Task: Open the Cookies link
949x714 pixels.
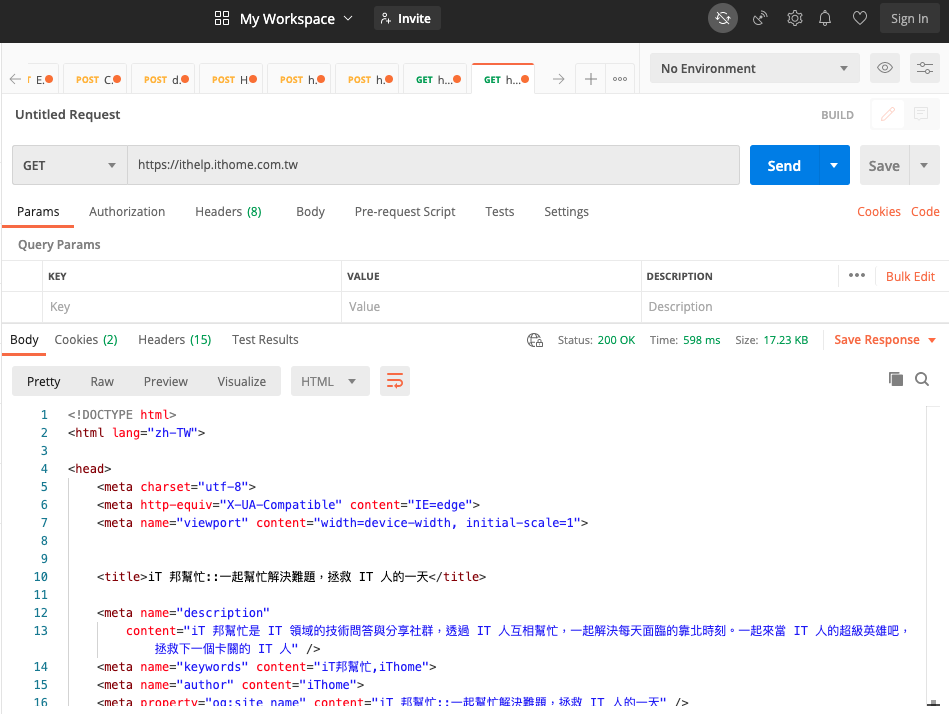Action: pyautogui.click(x=879, y=212)
